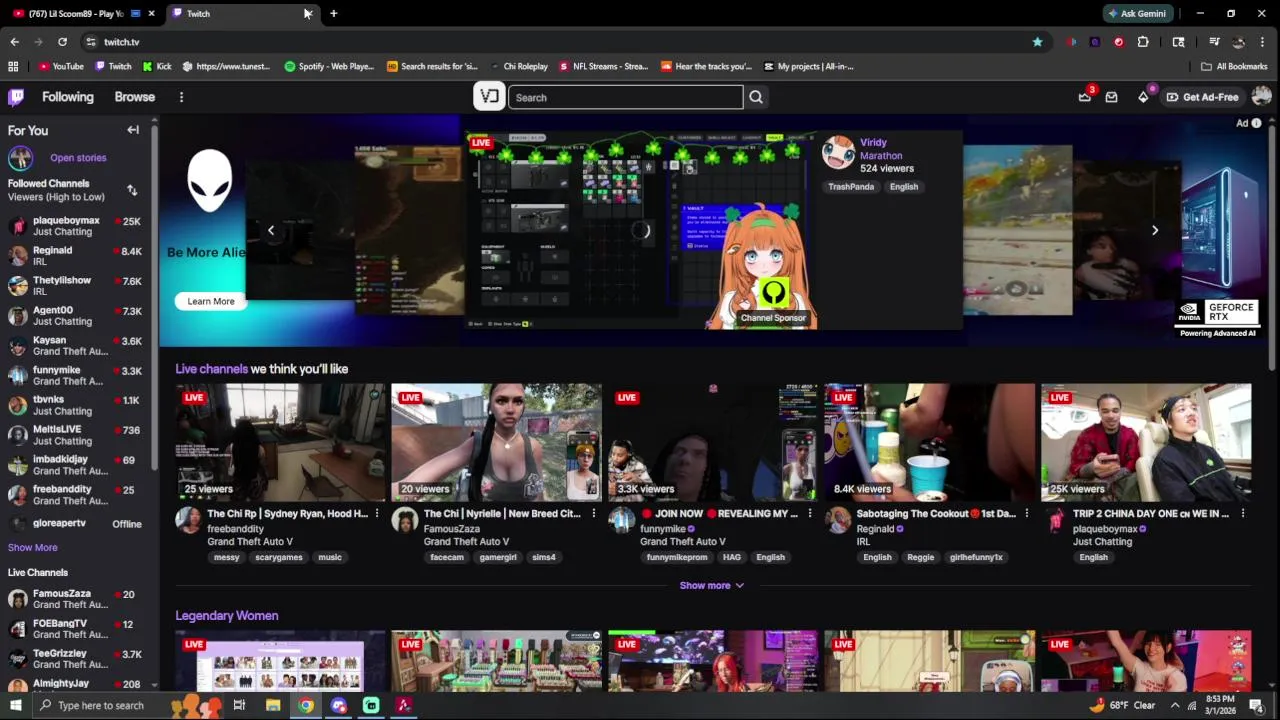Open stories link in sidebar
This screenshot has width=1280, height=720.
pos(78,158)
